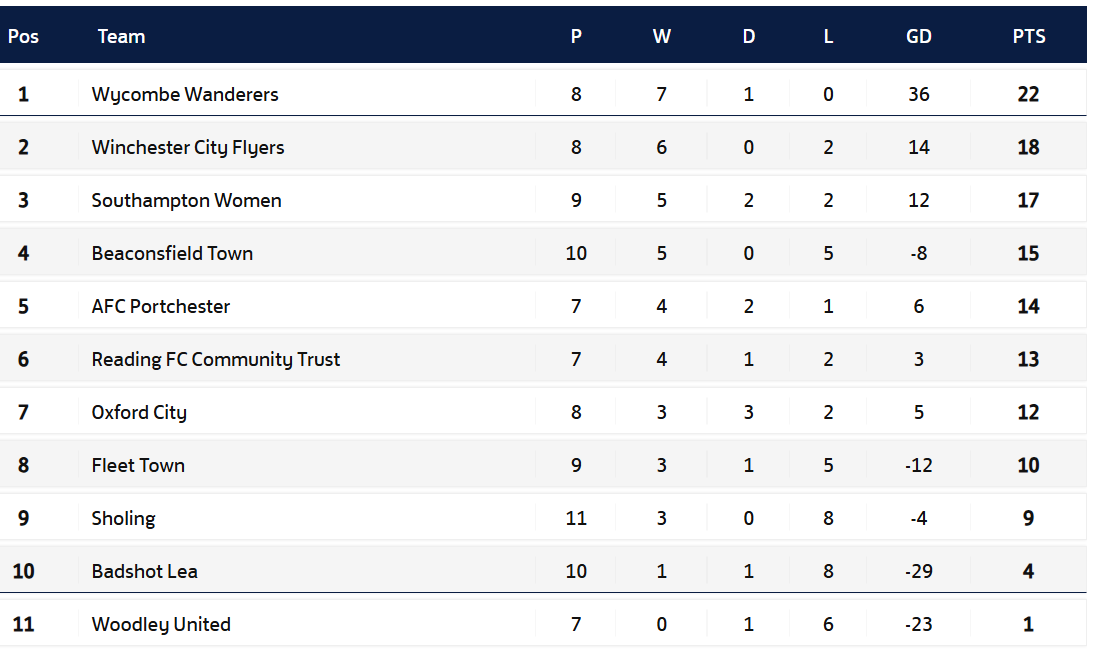The width and height of the screenshot is (1096, 657).
Task: Open the Winchester City Flyers team link
Action: 188,147
